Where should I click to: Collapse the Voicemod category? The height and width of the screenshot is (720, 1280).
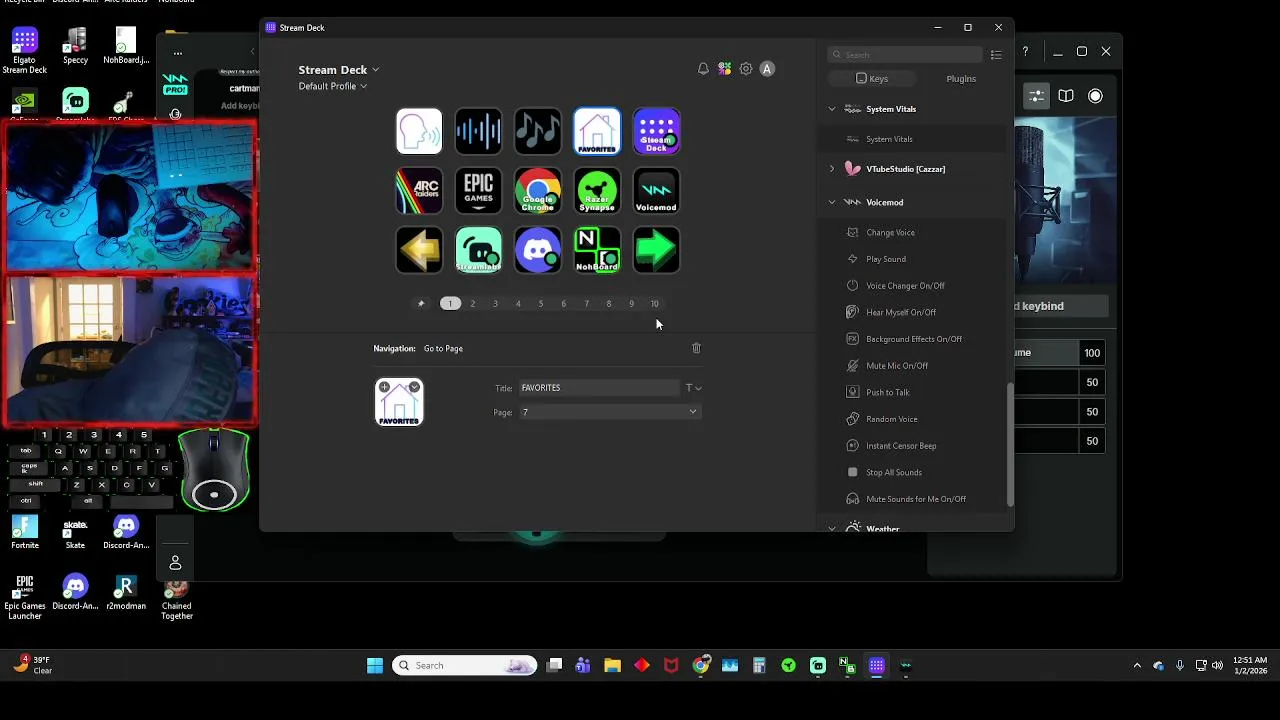(832, 202)
